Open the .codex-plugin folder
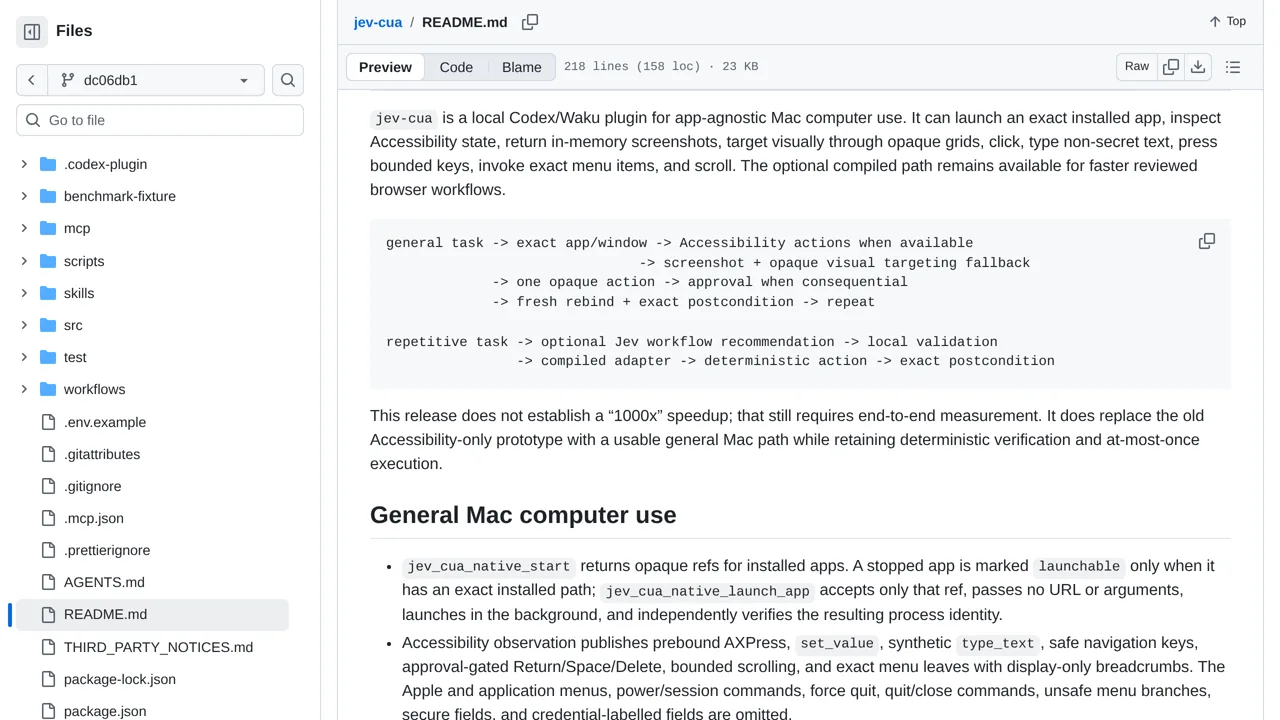The width and height of the screenshot is (1280, 720). [105, 164]
